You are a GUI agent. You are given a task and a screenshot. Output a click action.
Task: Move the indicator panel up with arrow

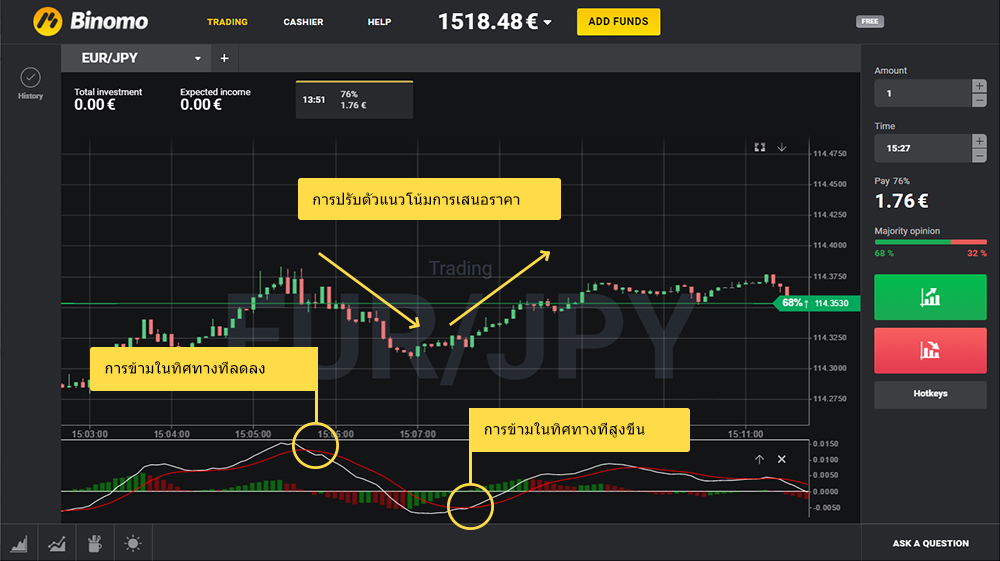(759, 459)
